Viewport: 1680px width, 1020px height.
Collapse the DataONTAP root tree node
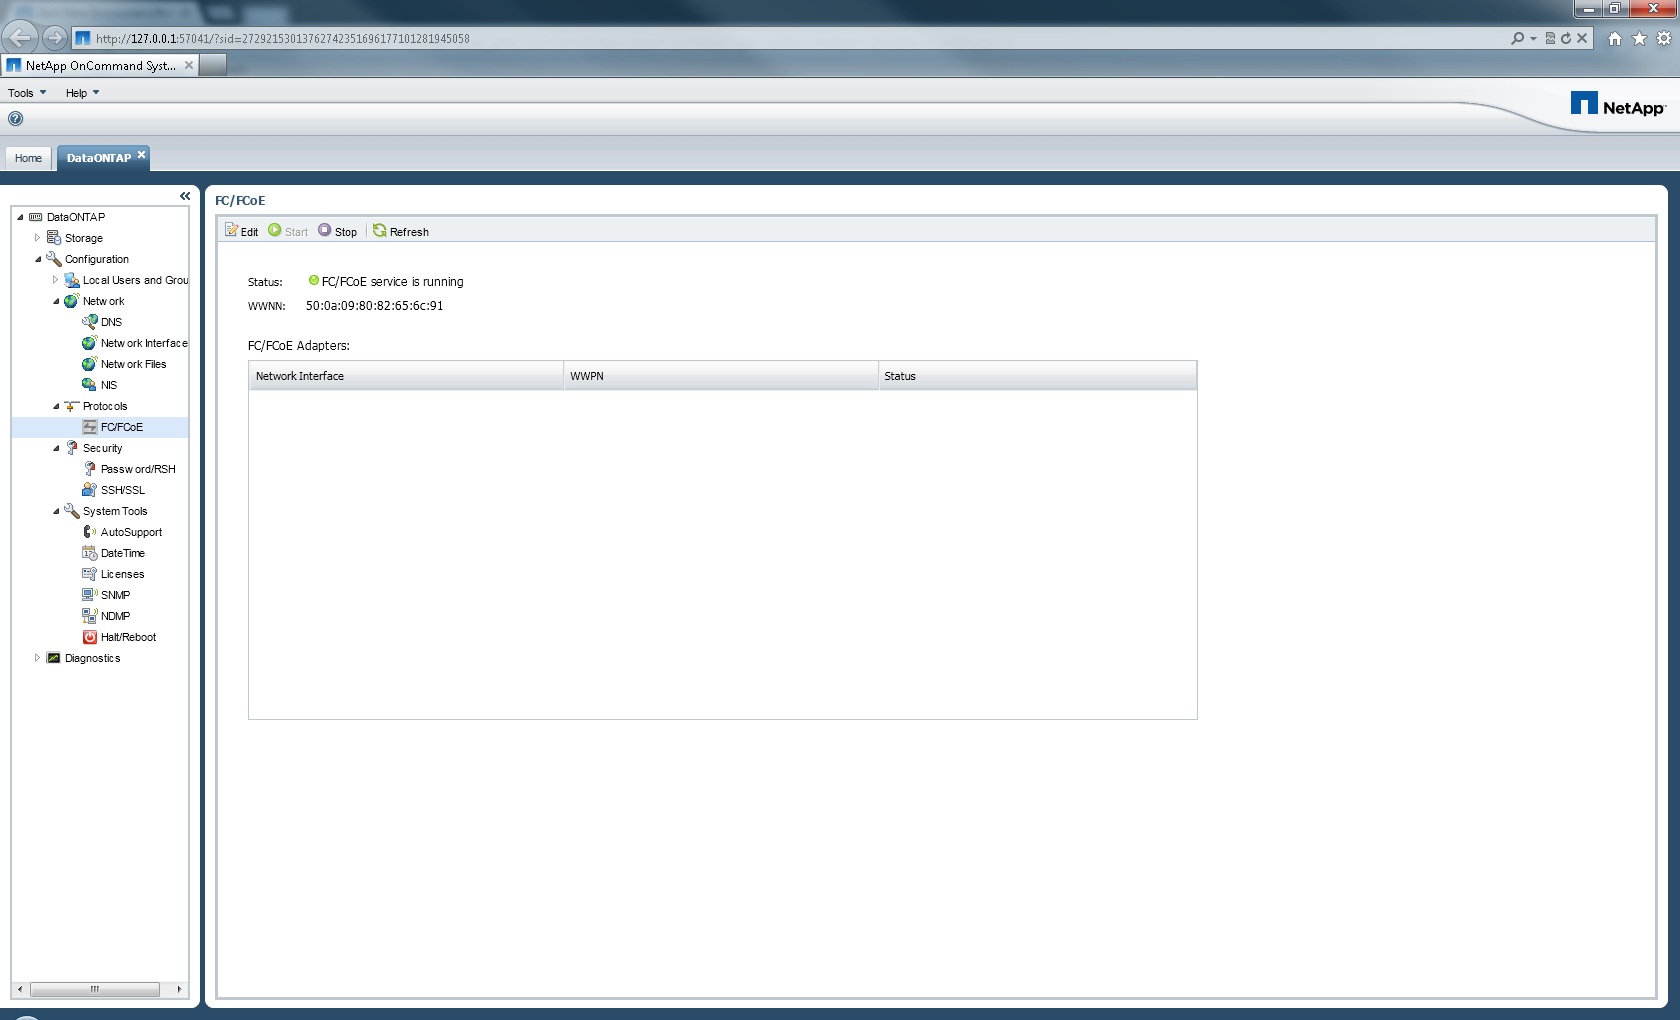pos(20,217)
